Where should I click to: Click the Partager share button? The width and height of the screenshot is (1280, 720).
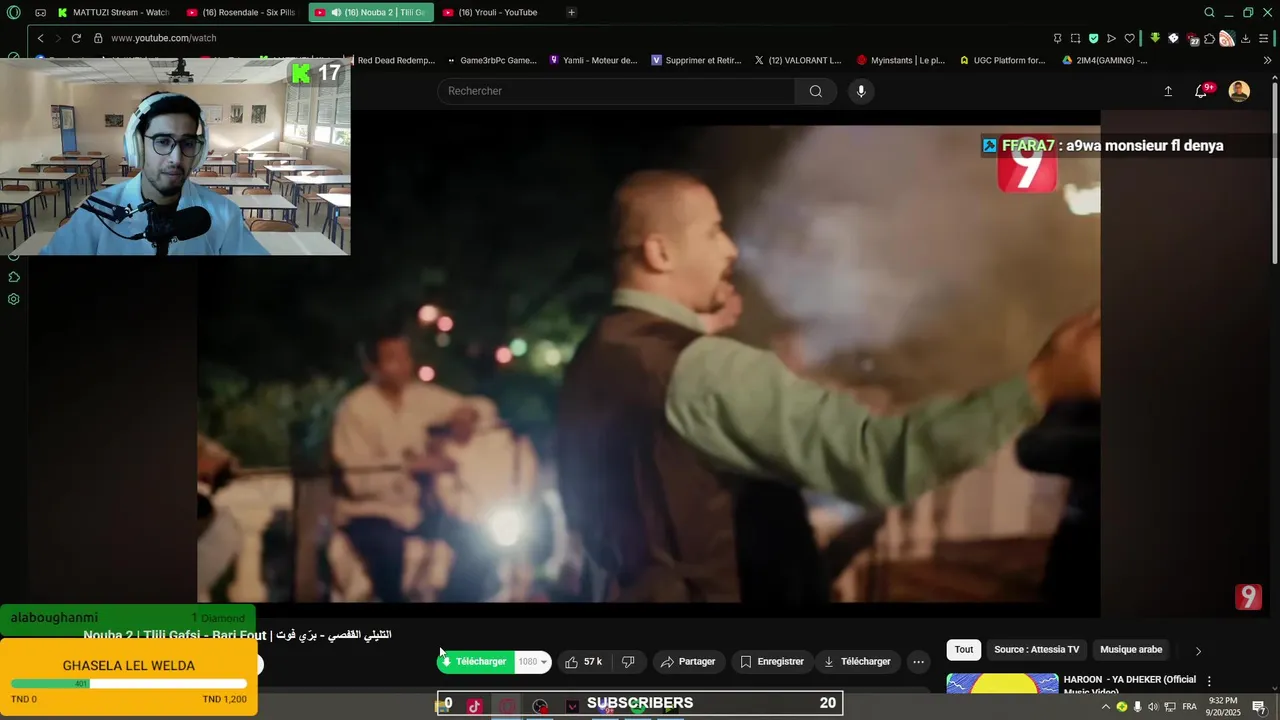(689, 662)
